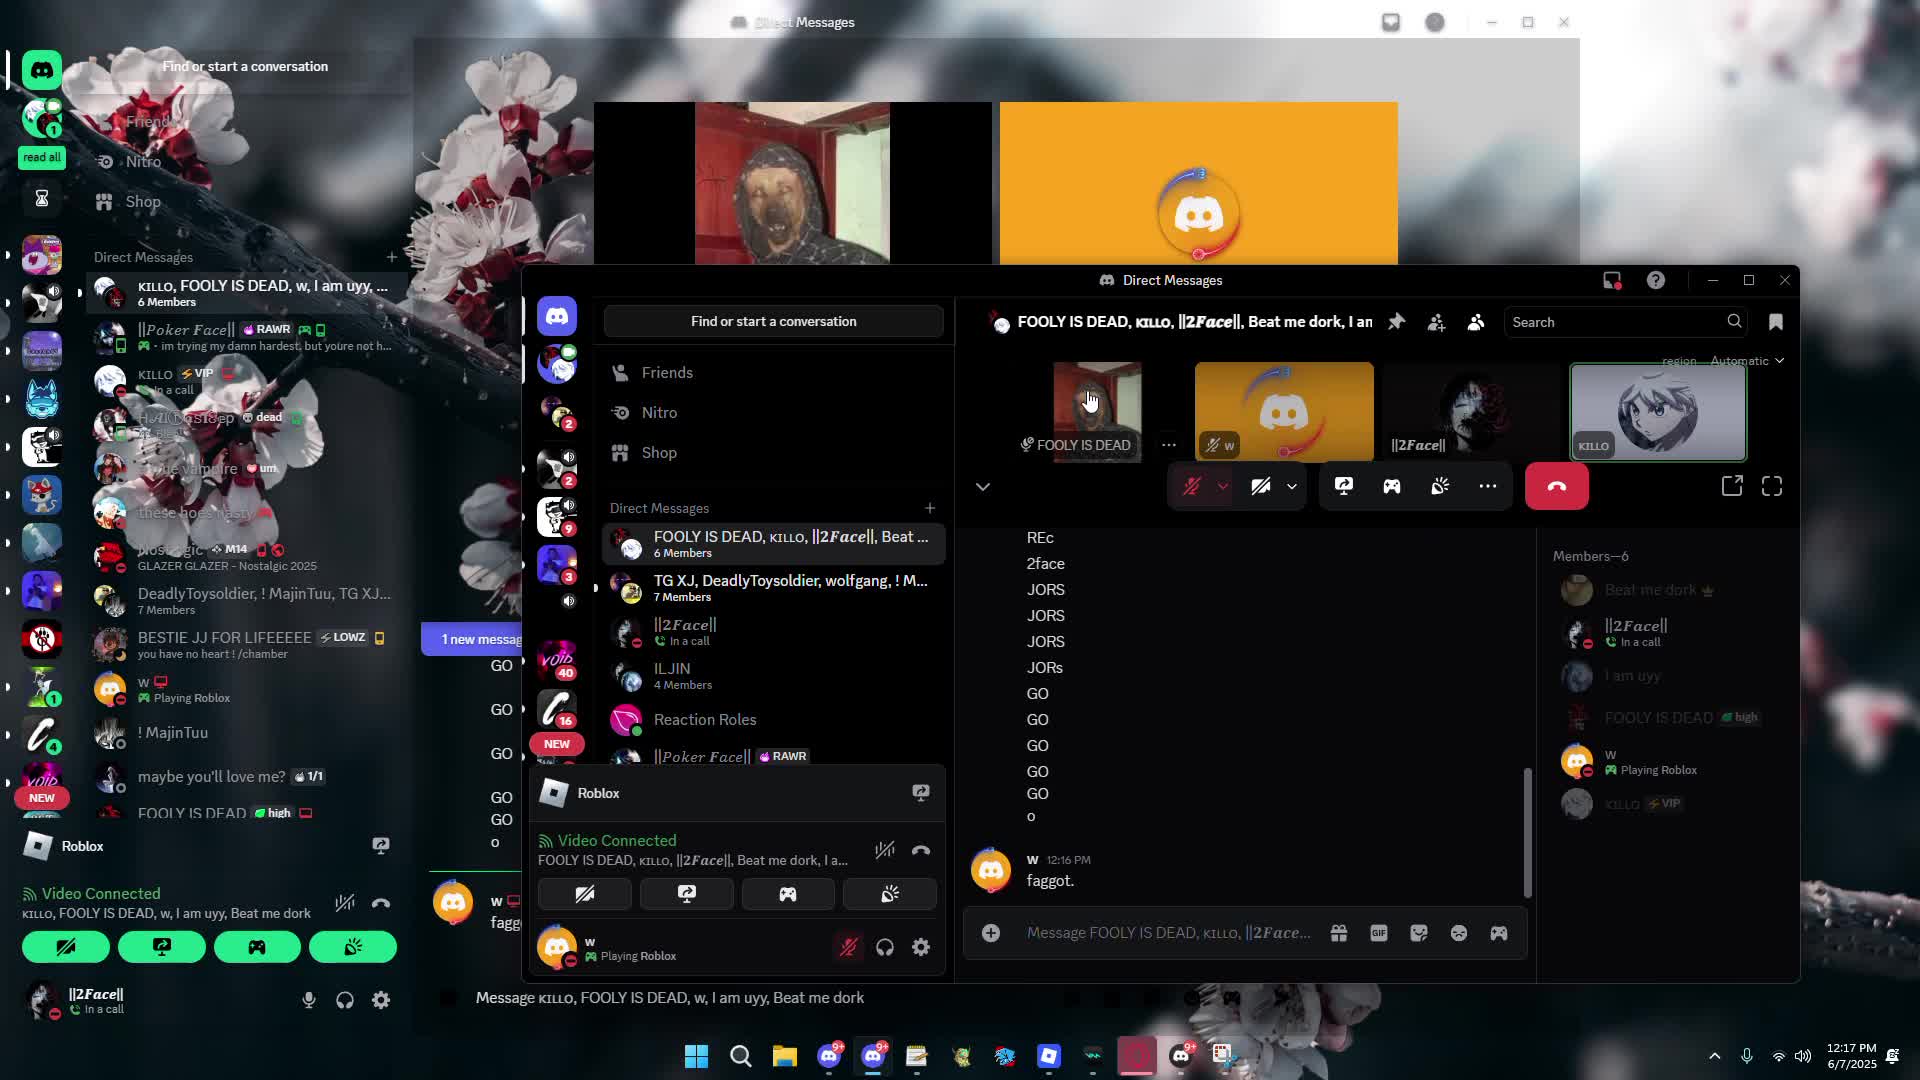Image resolution: width=1920 pixels, height=1080 pixels.
Task: Collapse the call view with the down chevron
Action: click(982, 487)
